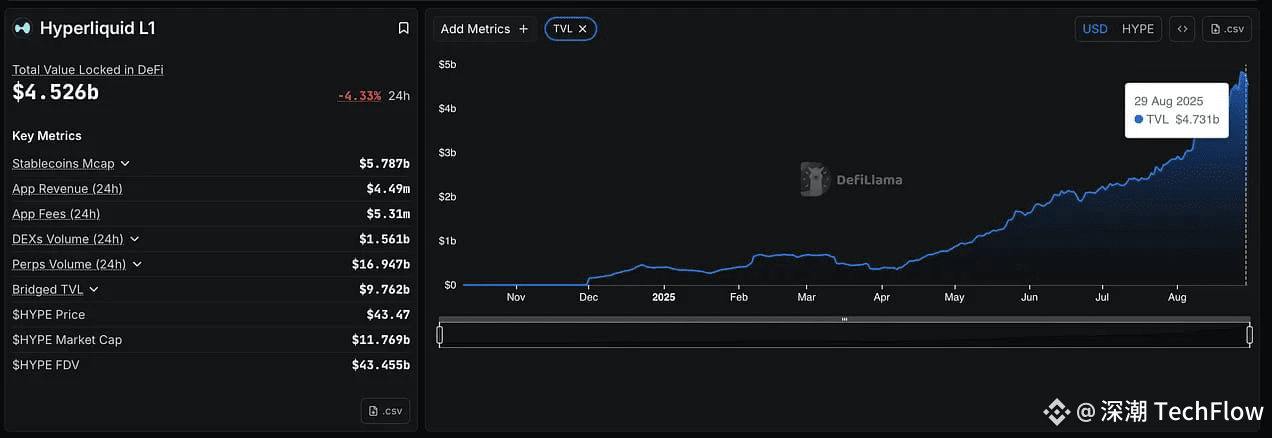Download chart data with the top .csv button
This screenshot has width=1272, height=438.
(1227, 29)
